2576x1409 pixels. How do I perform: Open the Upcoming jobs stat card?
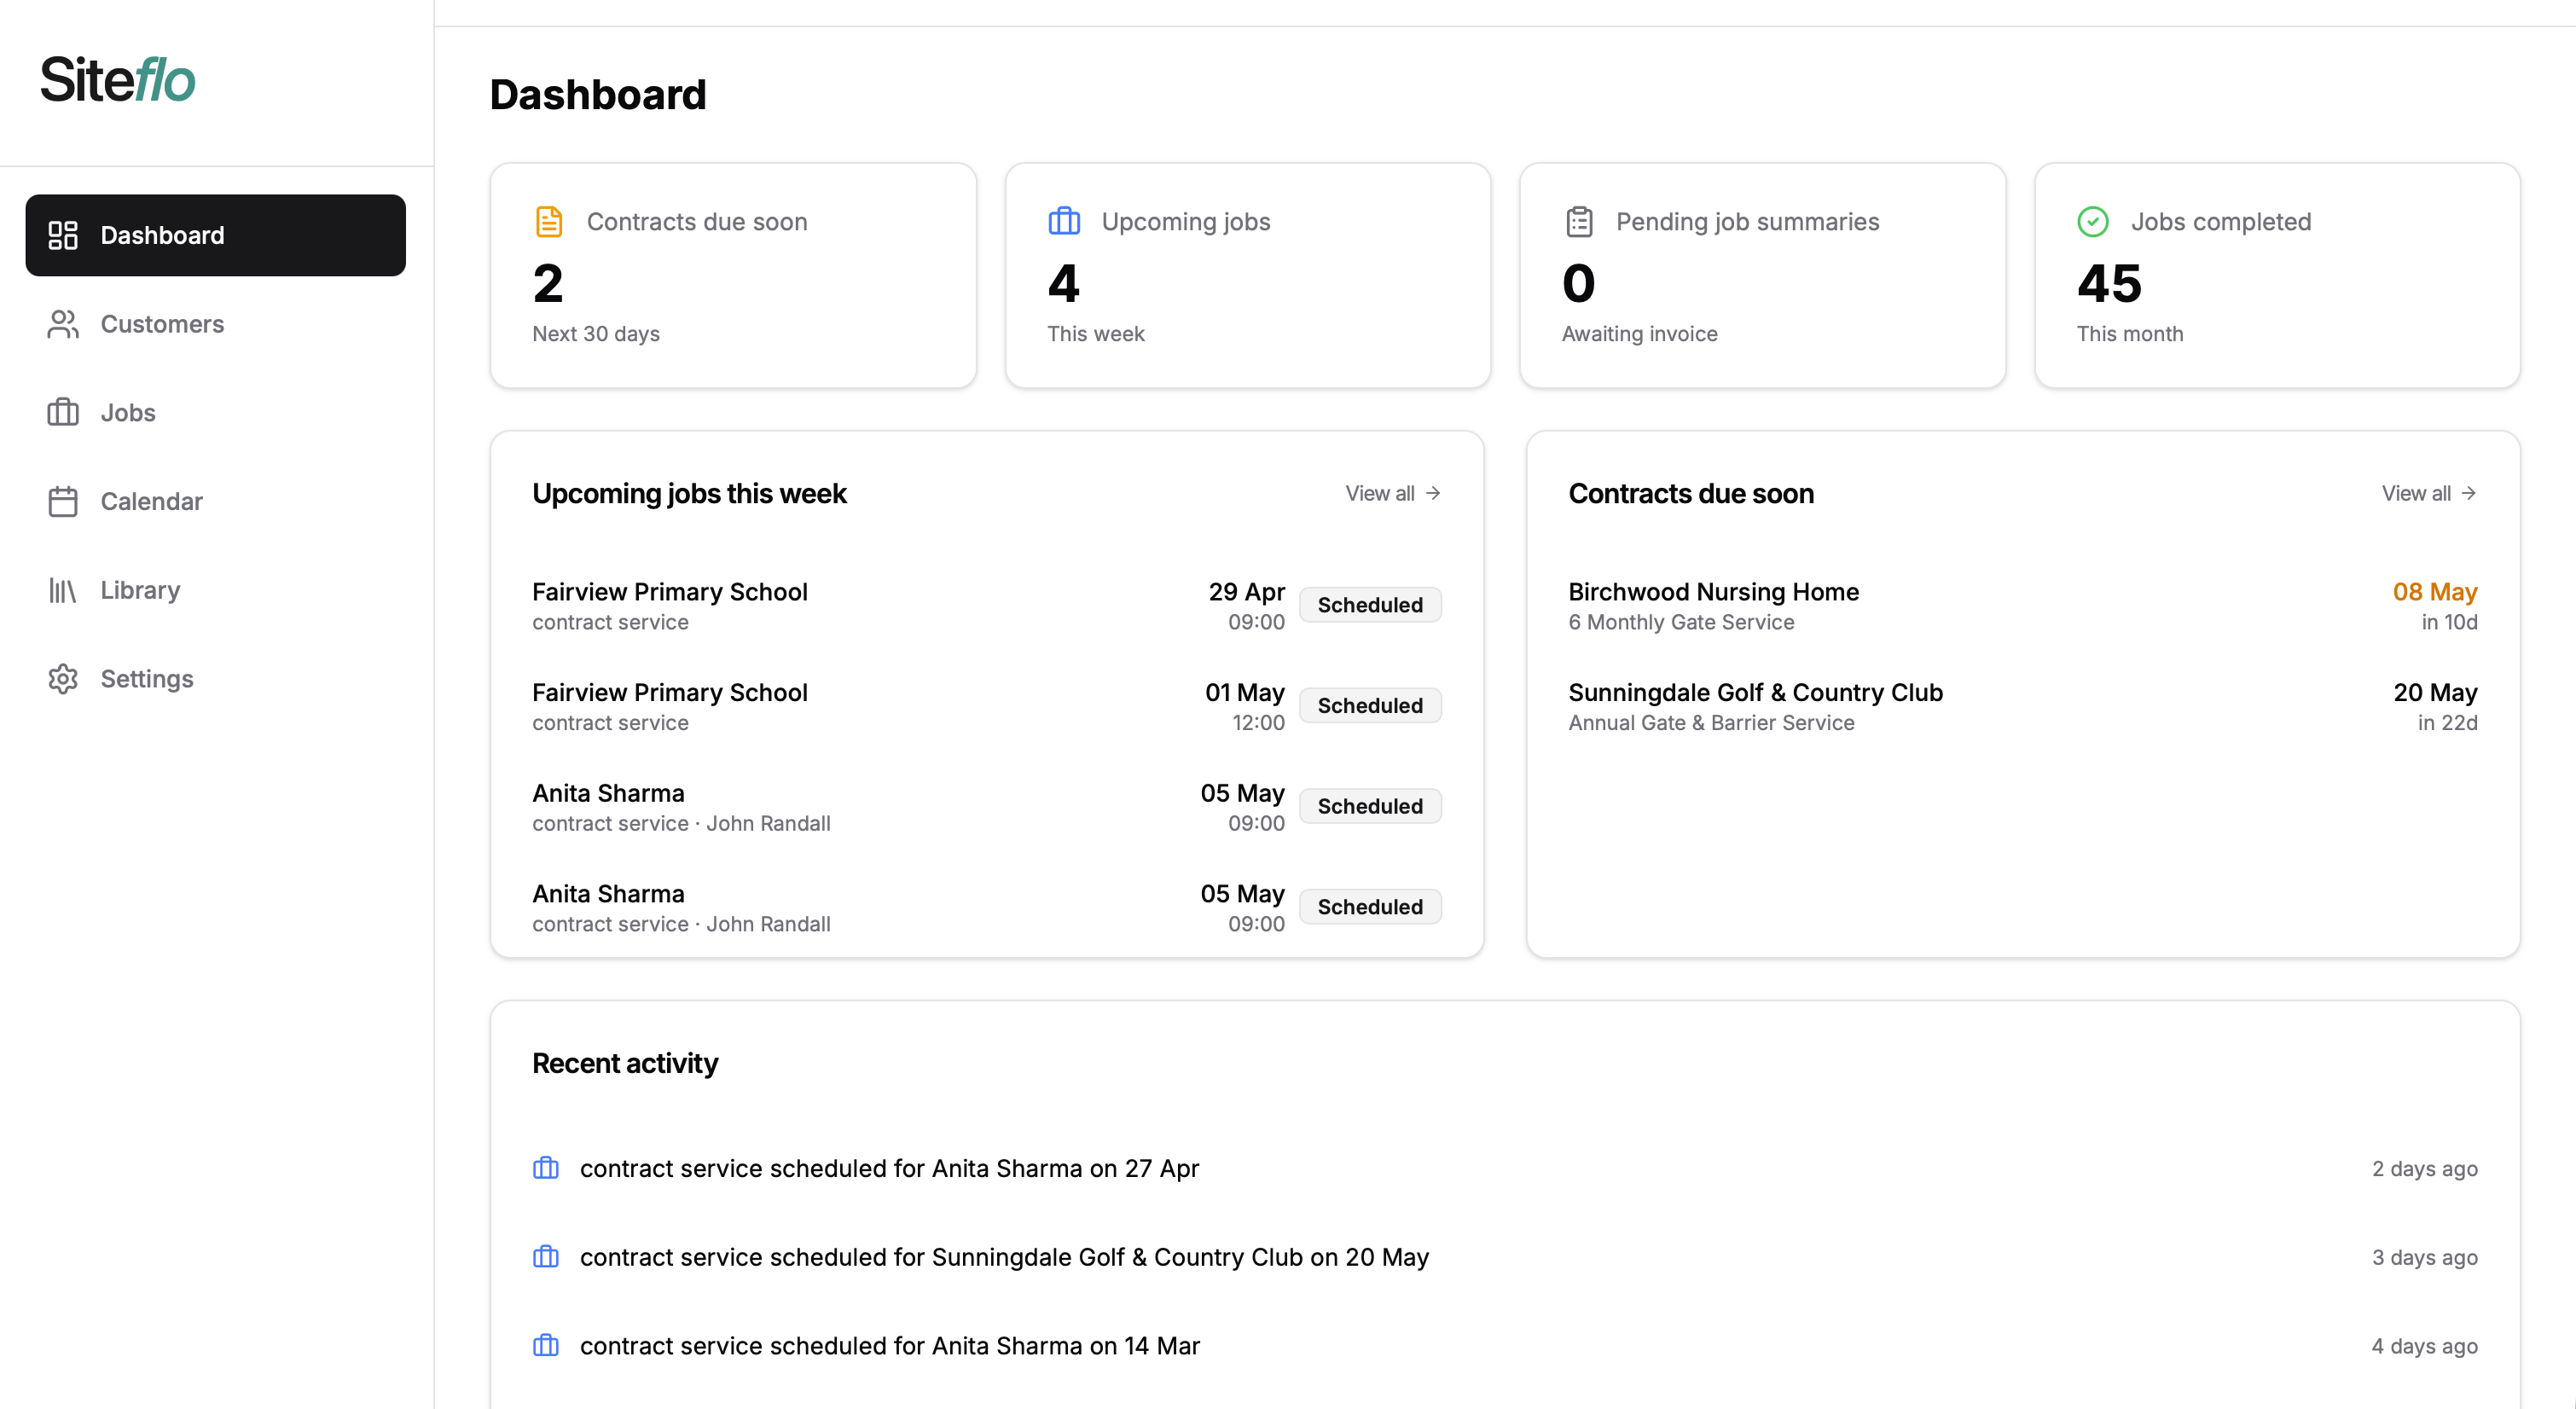point(1248,275)
